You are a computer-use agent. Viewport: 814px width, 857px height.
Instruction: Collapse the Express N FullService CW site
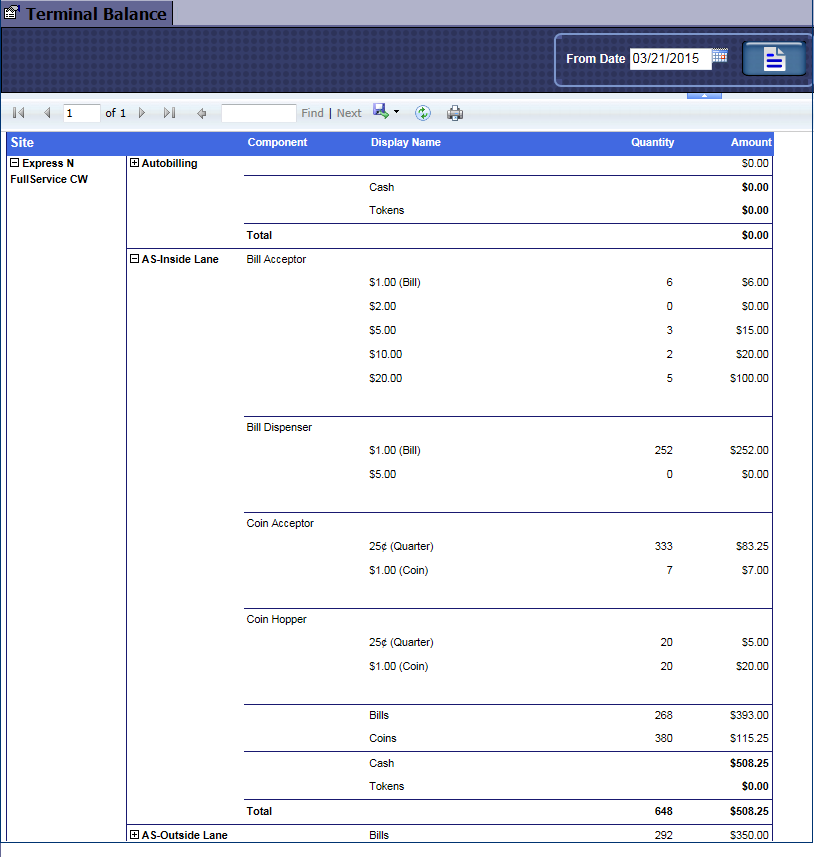tap(15, 163)
